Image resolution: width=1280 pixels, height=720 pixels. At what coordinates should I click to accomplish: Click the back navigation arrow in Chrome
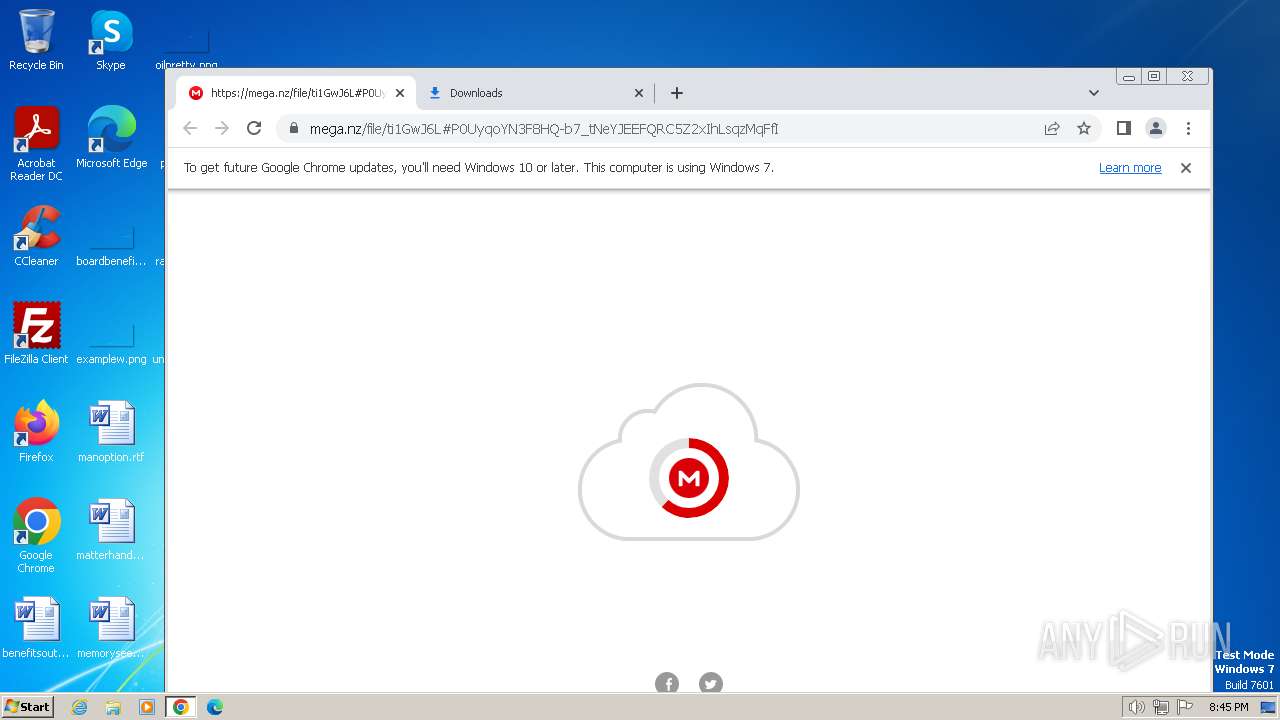[x=190, y=128]
